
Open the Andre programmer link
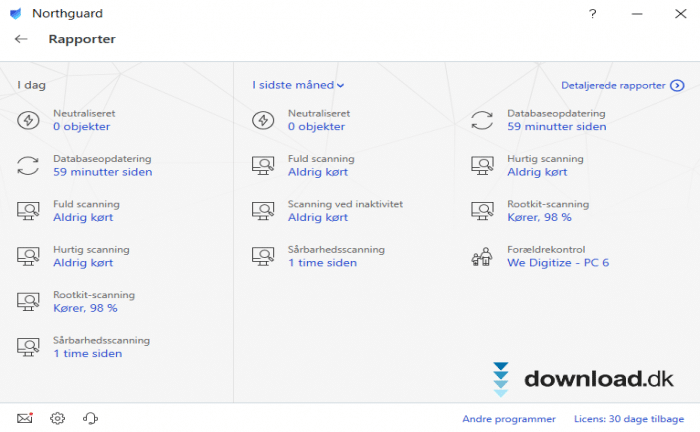pyautogui.click(x=508, y=419)
